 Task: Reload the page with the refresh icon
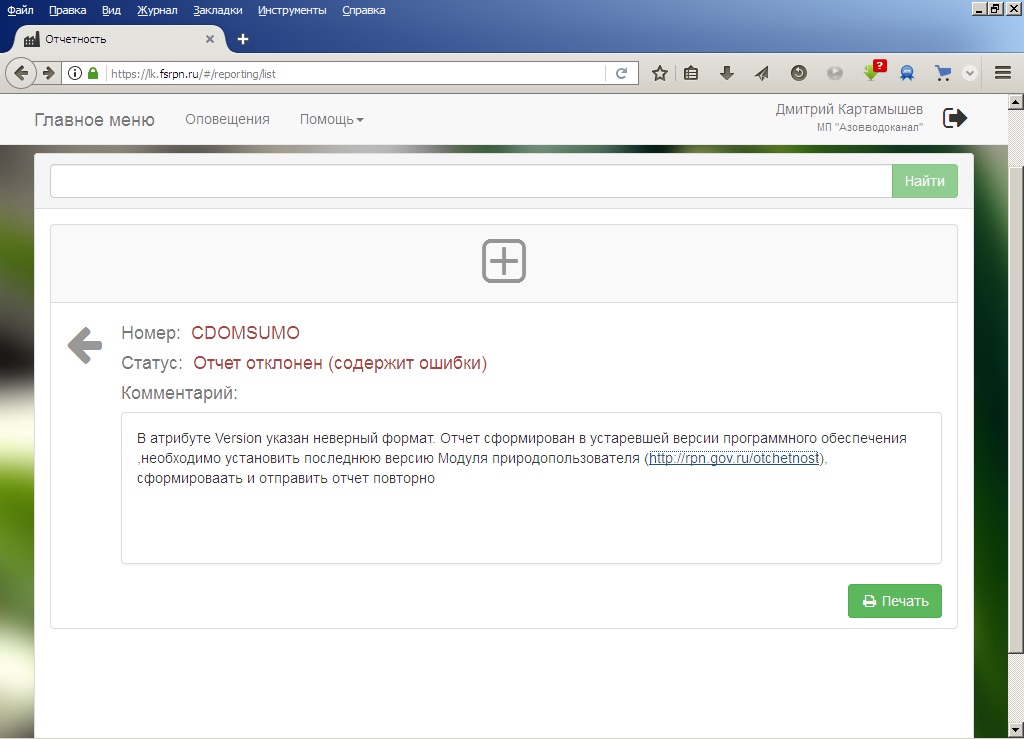621,73
